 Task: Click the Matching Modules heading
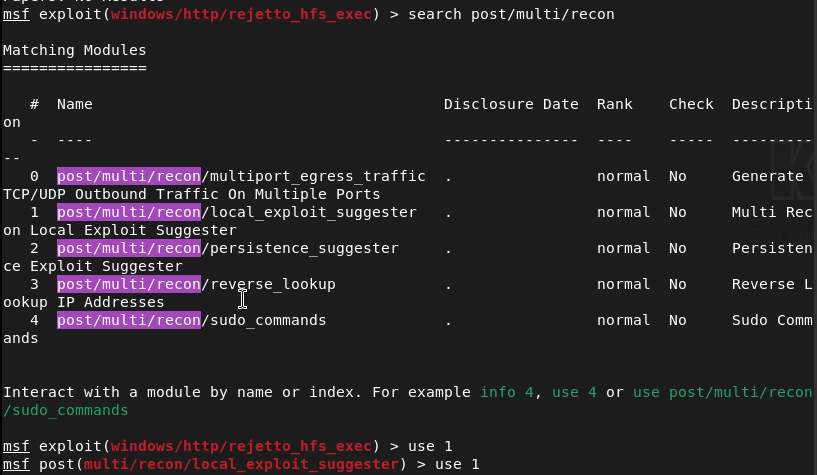[x=74, y=50]
